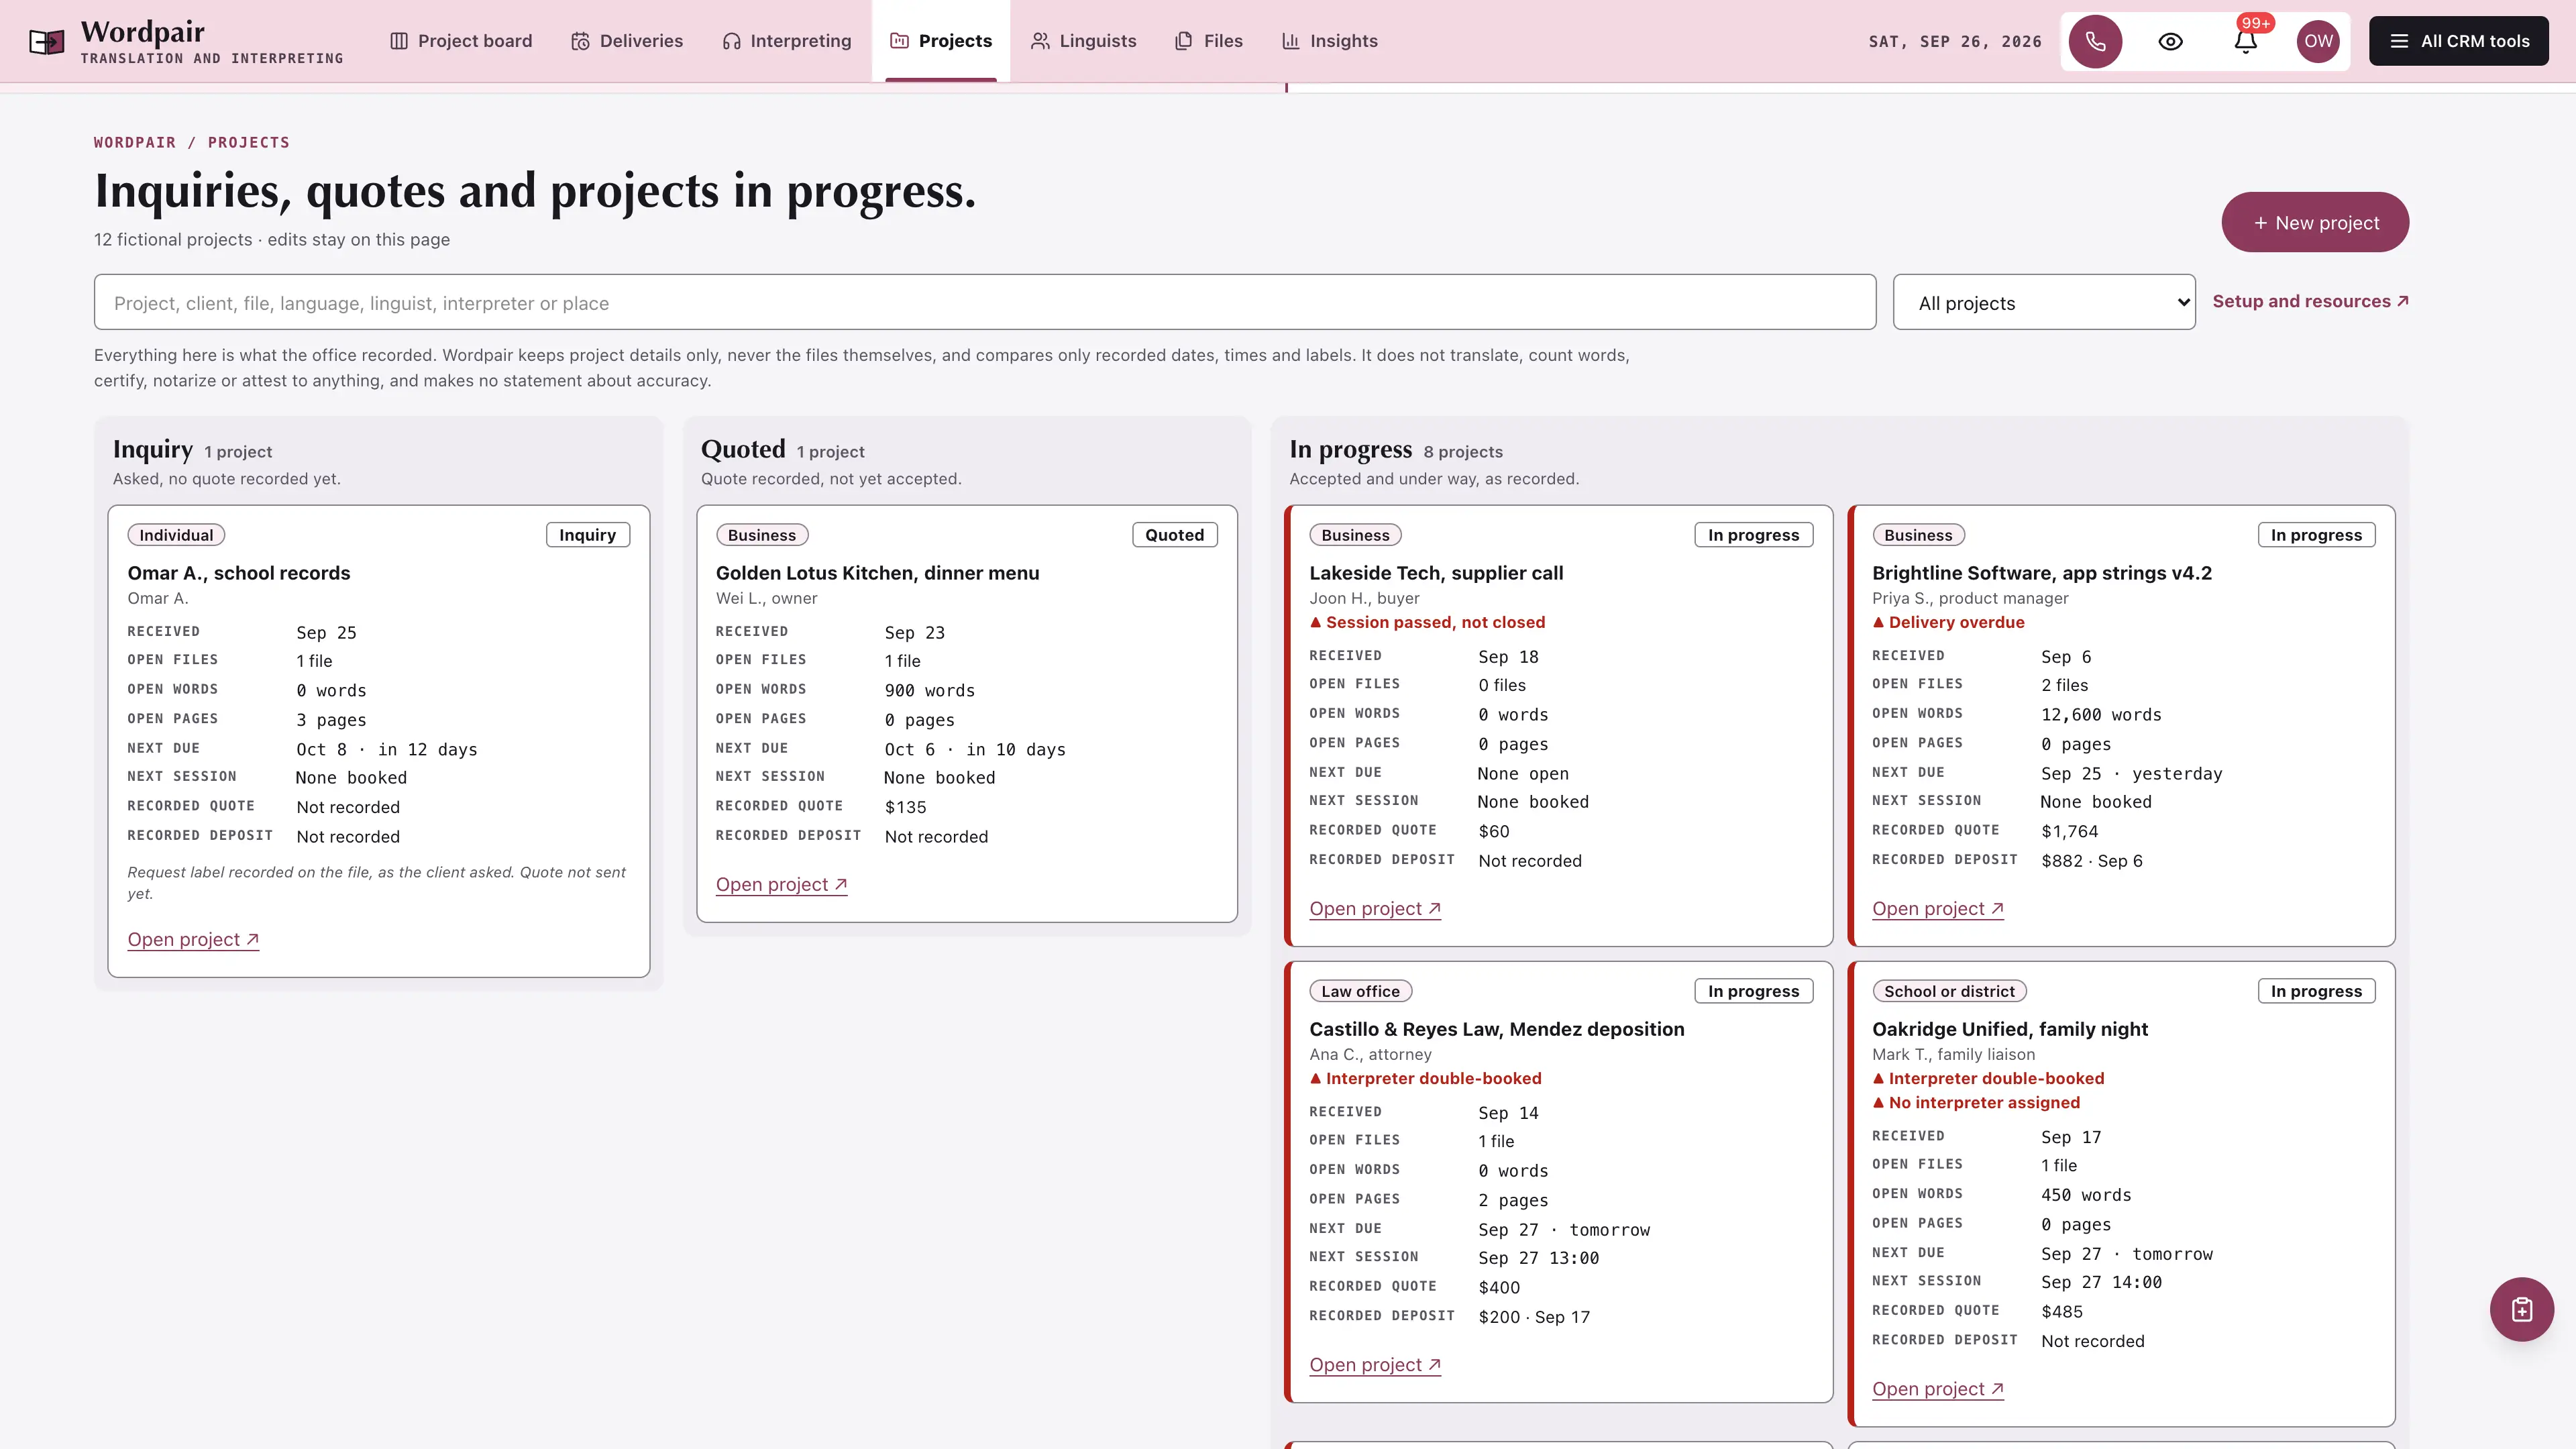The image size is (2576, 1449).
Task: Click the No interpreter assigned warning
Action: (1976, 1102)
